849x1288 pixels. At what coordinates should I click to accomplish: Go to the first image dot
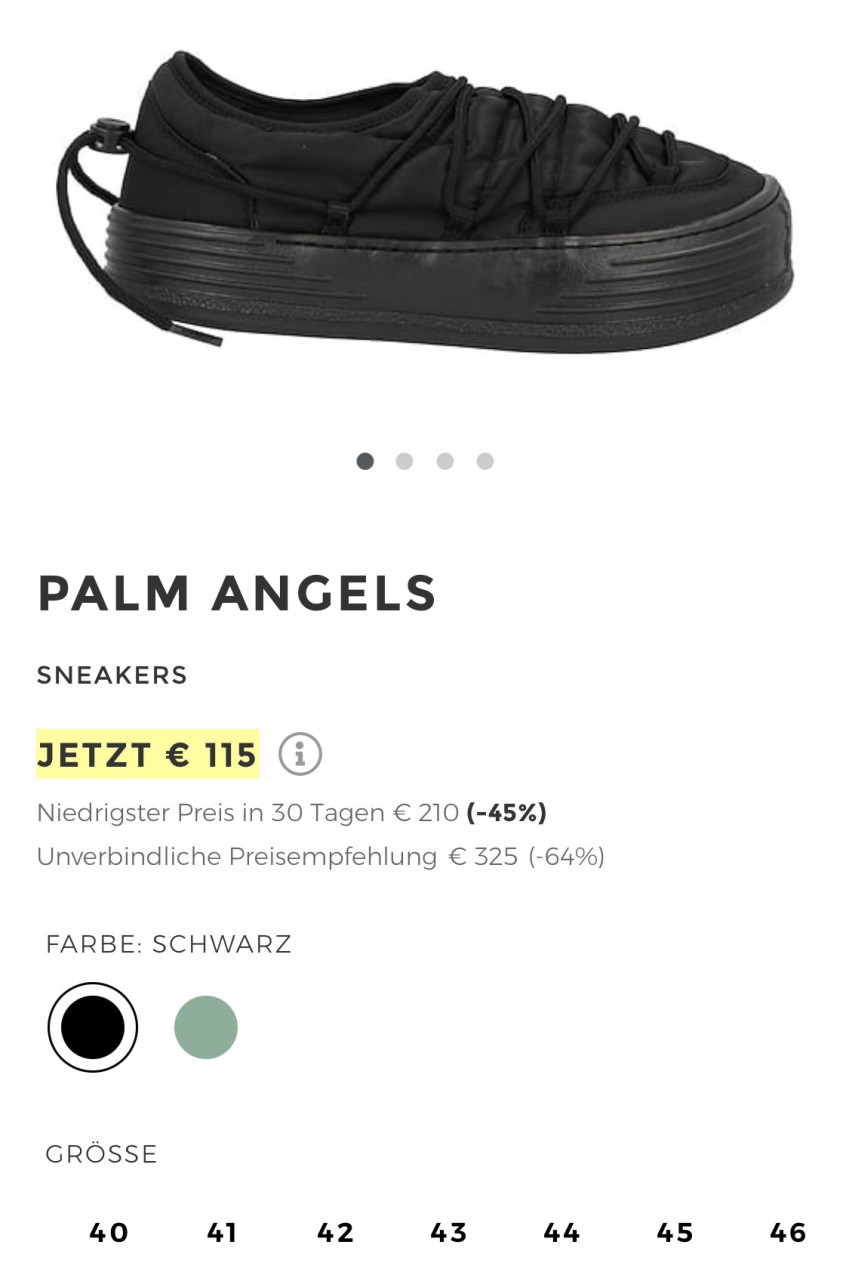[365, 461]
